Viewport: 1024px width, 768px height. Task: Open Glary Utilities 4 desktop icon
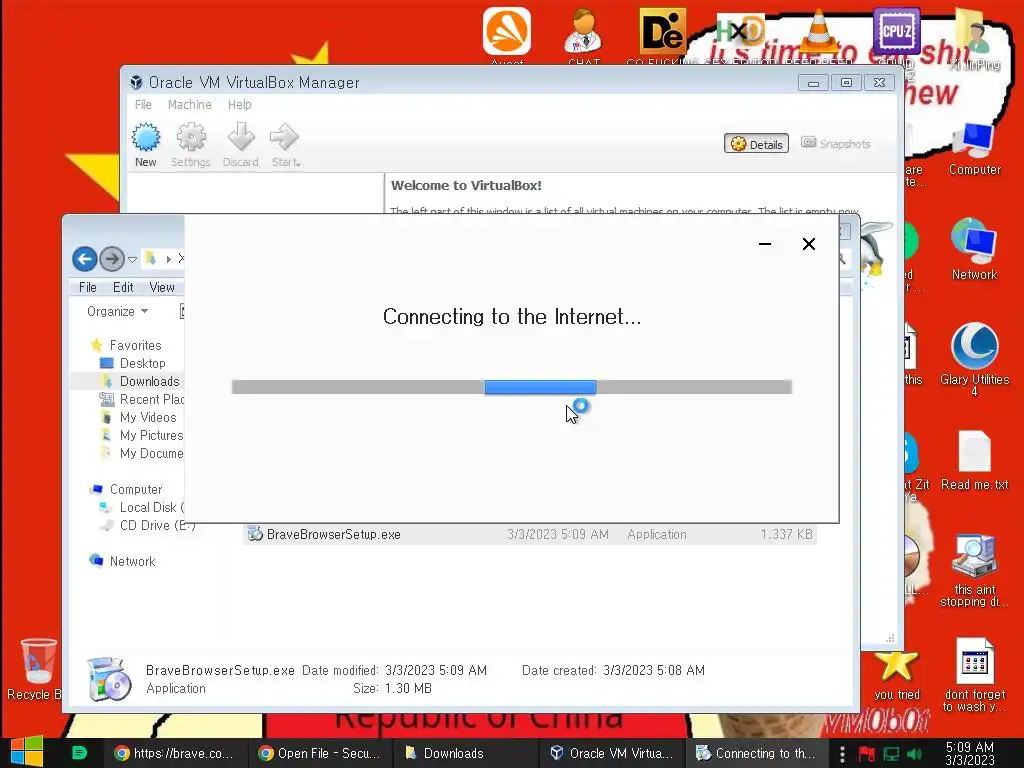click(974, 359)
